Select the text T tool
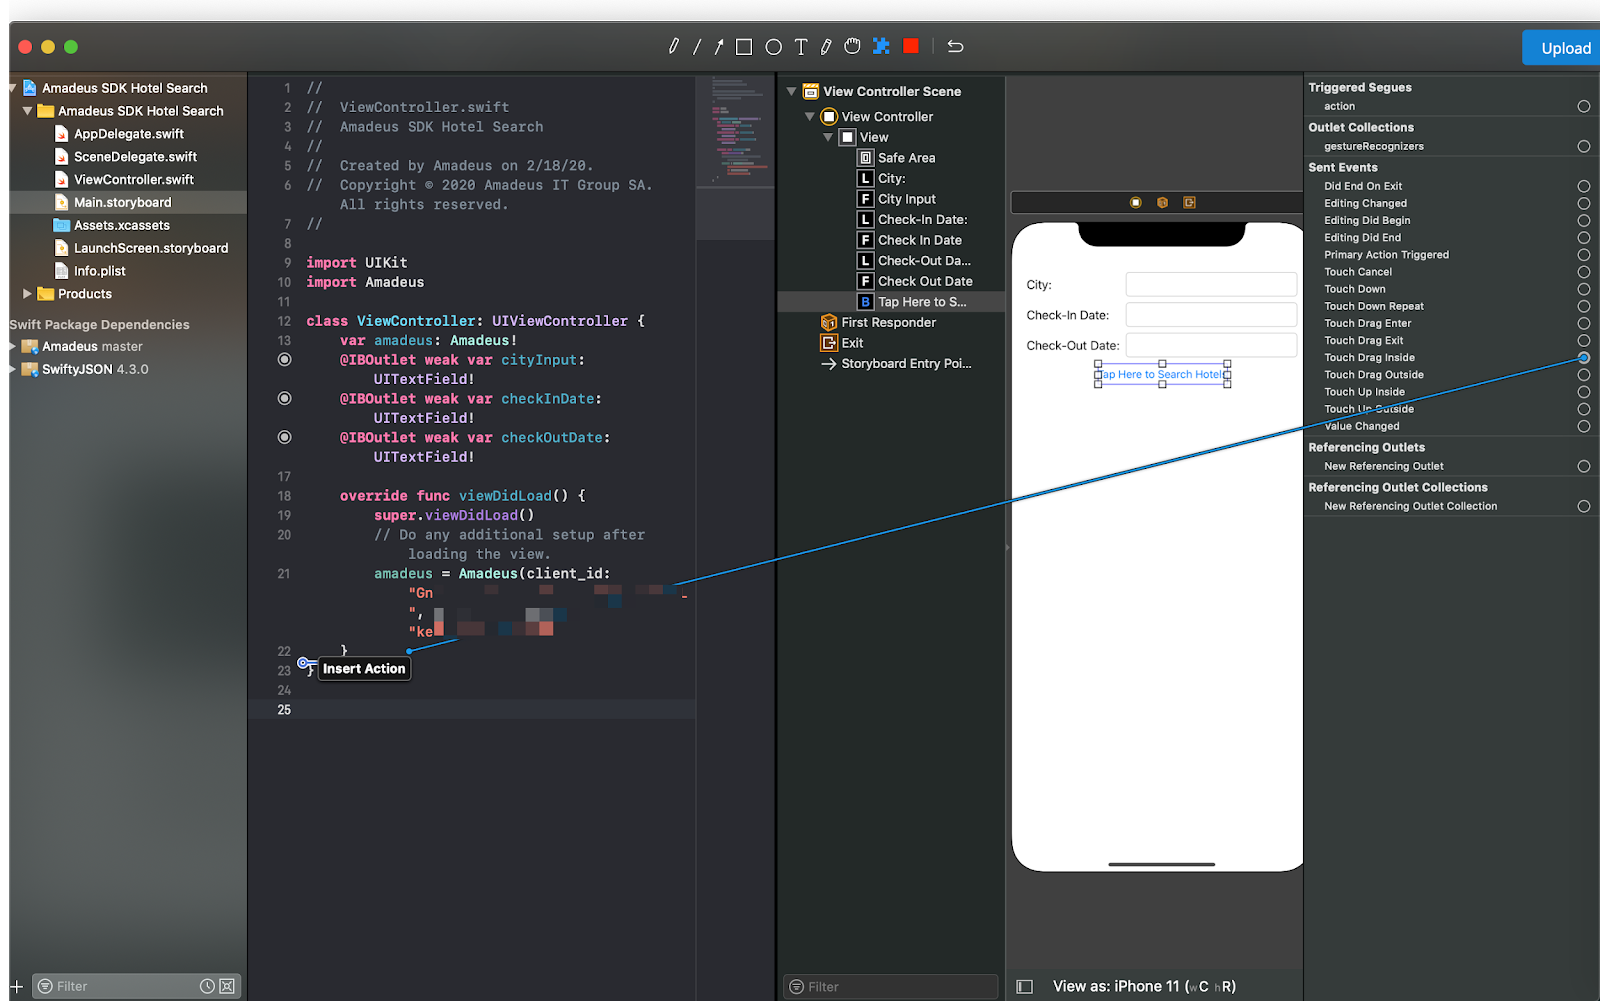 [x=801, y=47]
